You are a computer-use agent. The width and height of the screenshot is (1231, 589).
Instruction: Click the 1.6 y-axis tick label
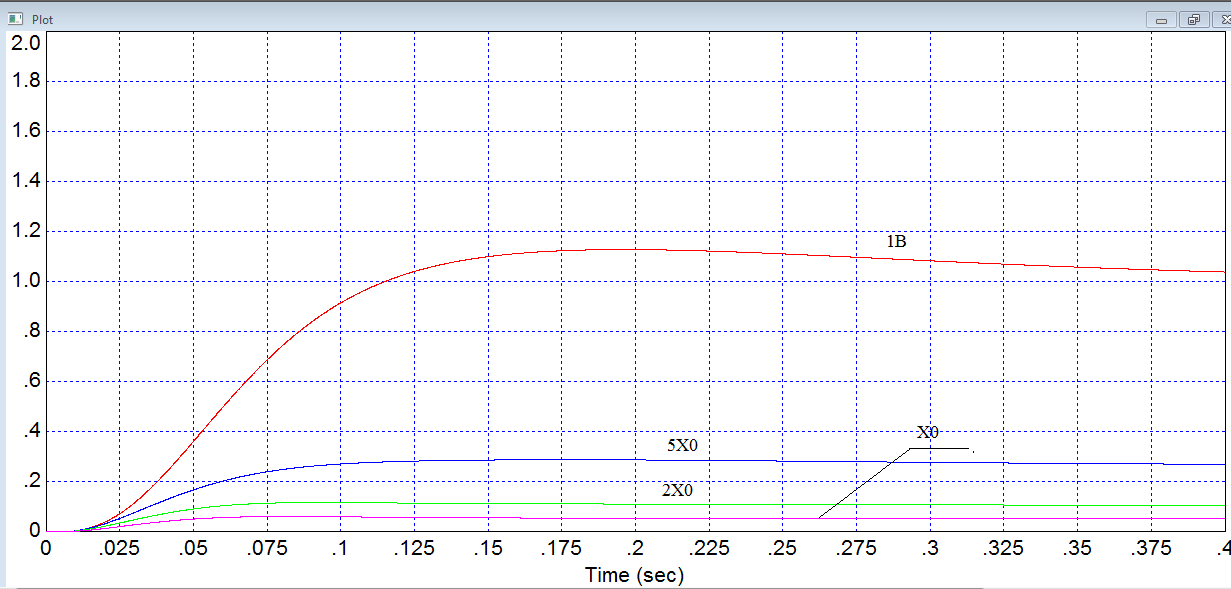pos(25,131)
